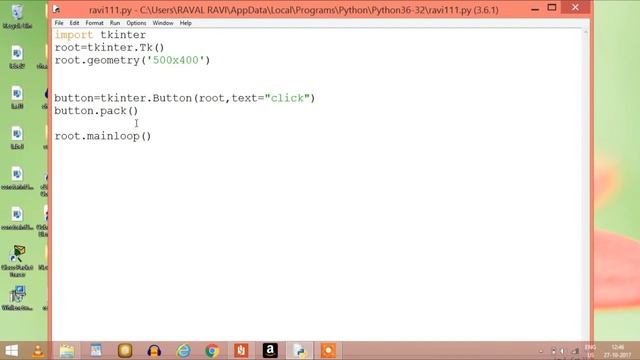Open File Explorer from taskbar
Image resolution: width=640 pixels, height=360 pixels.
click(67, 351)
